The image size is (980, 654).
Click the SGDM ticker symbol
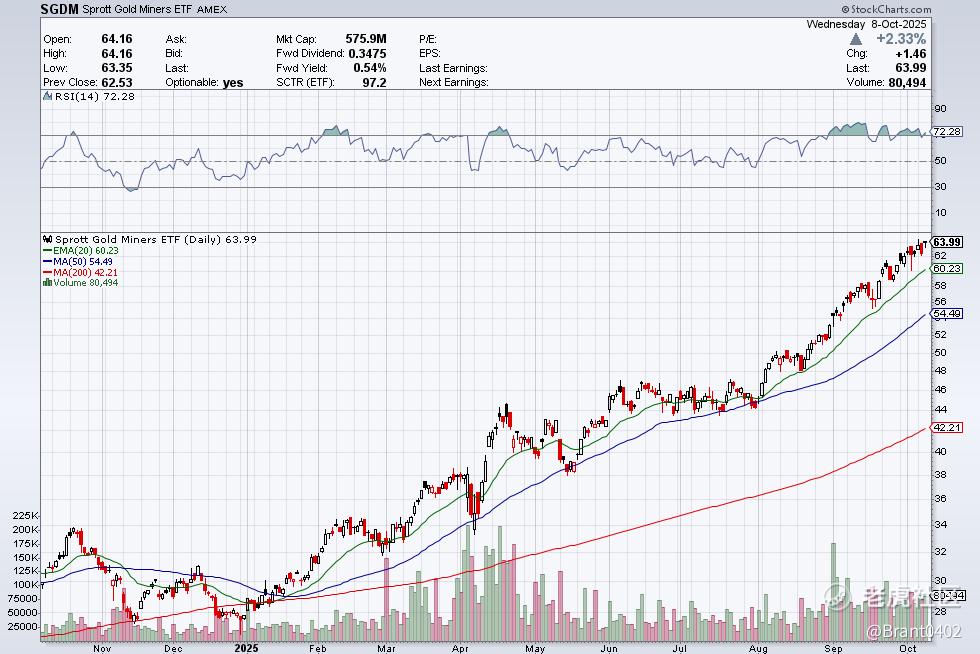(59, 9)
